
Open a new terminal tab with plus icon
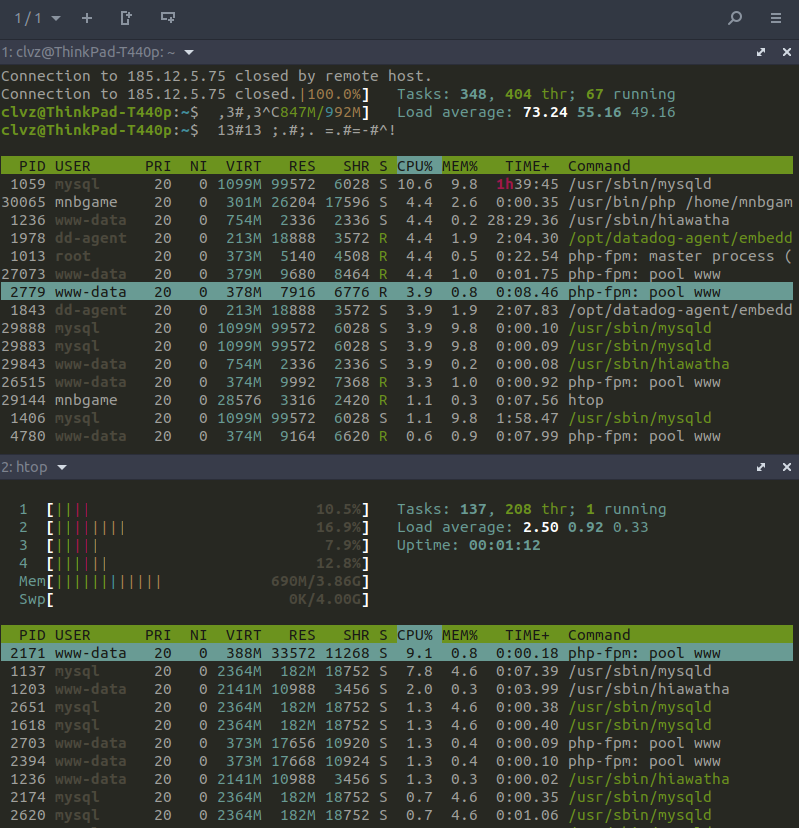tap(87, 18)
